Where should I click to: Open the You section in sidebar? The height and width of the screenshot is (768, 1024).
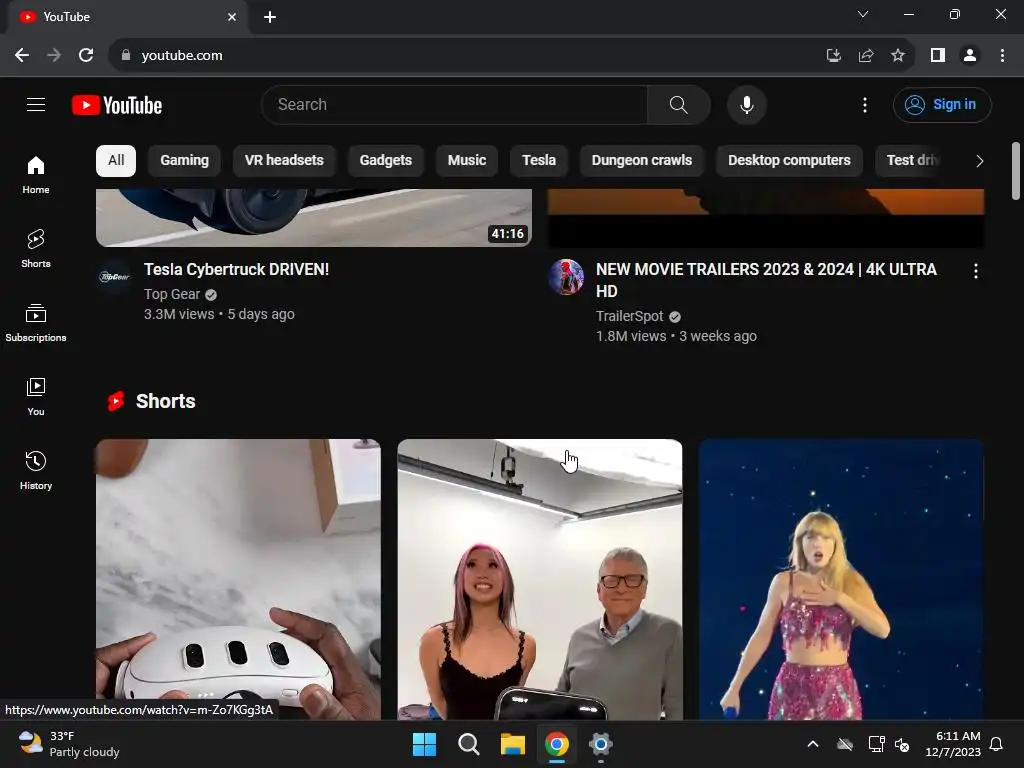(36, 396)
